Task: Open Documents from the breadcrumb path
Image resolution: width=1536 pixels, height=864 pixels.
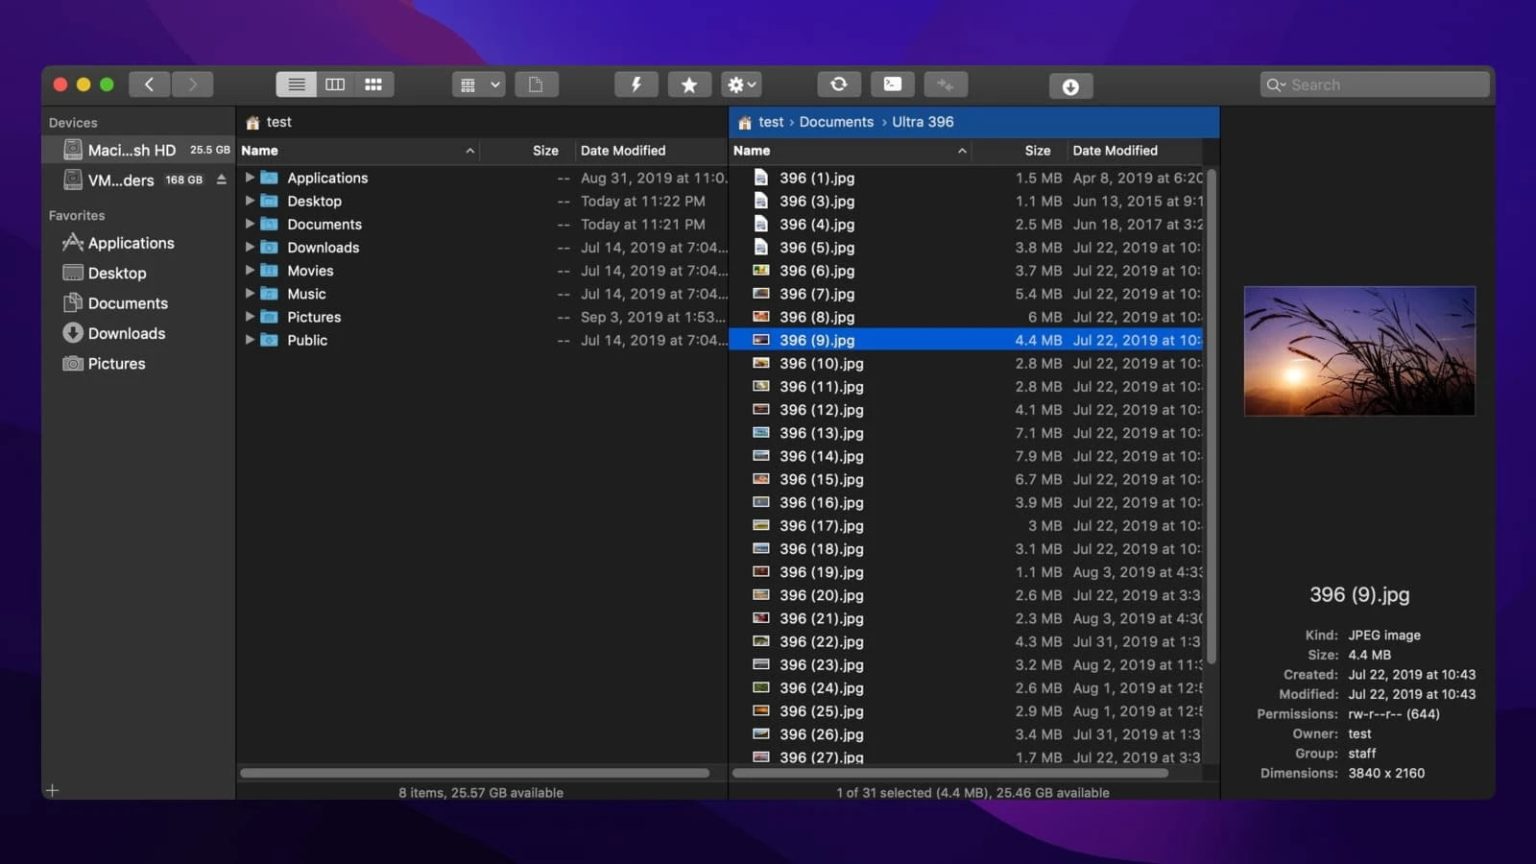Action: [x=836, y=121]
